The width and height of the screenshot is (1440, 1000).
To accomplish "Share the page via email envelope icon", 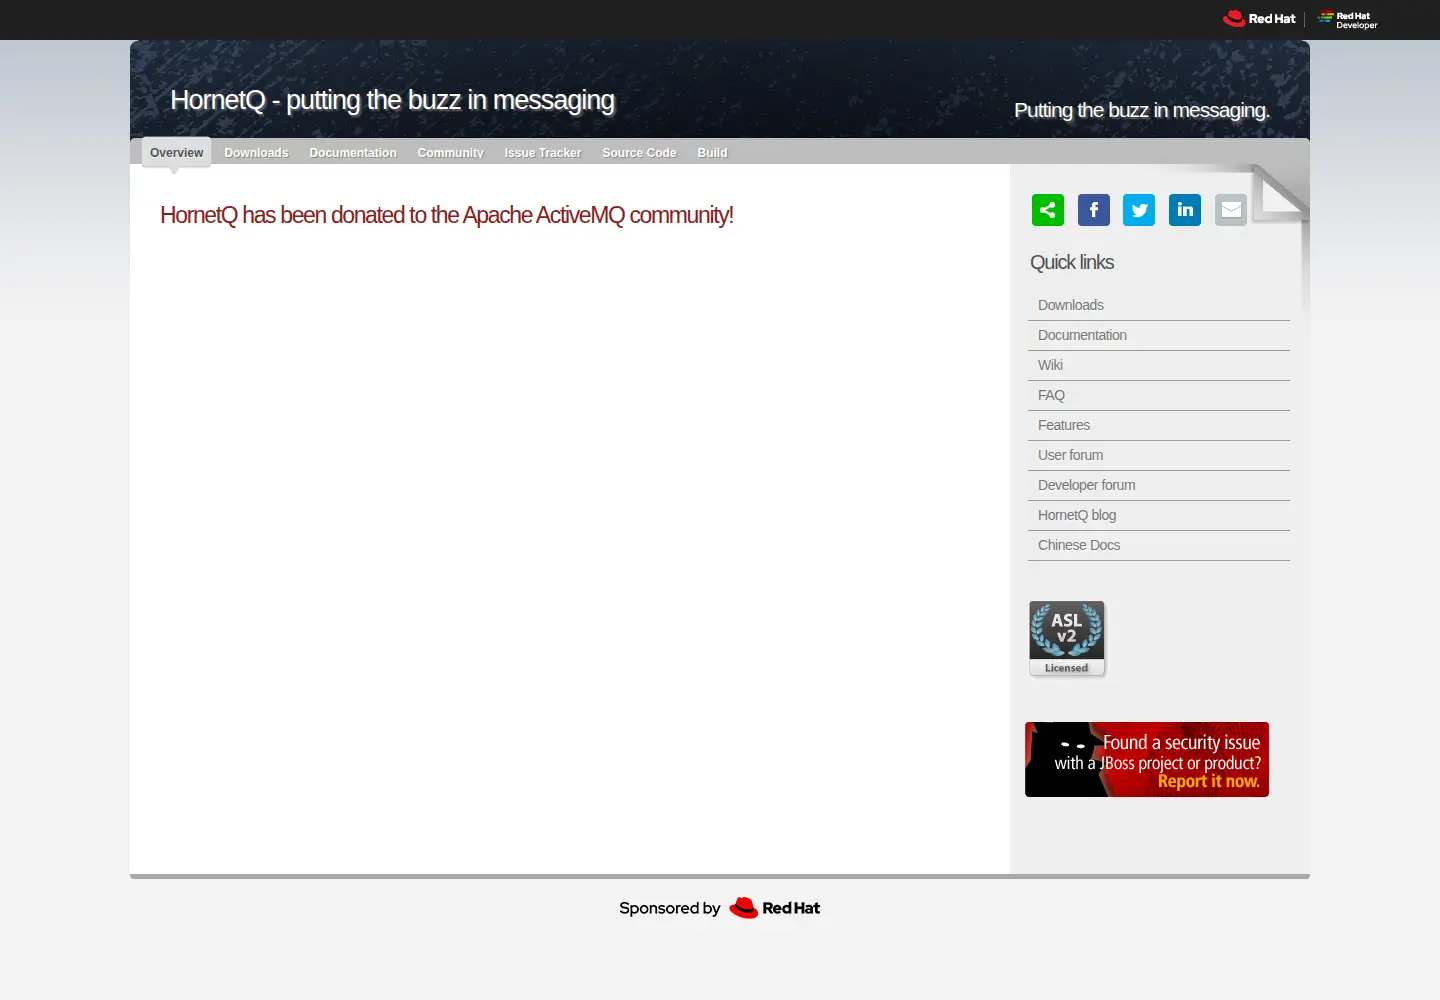I will [1231, 210].
